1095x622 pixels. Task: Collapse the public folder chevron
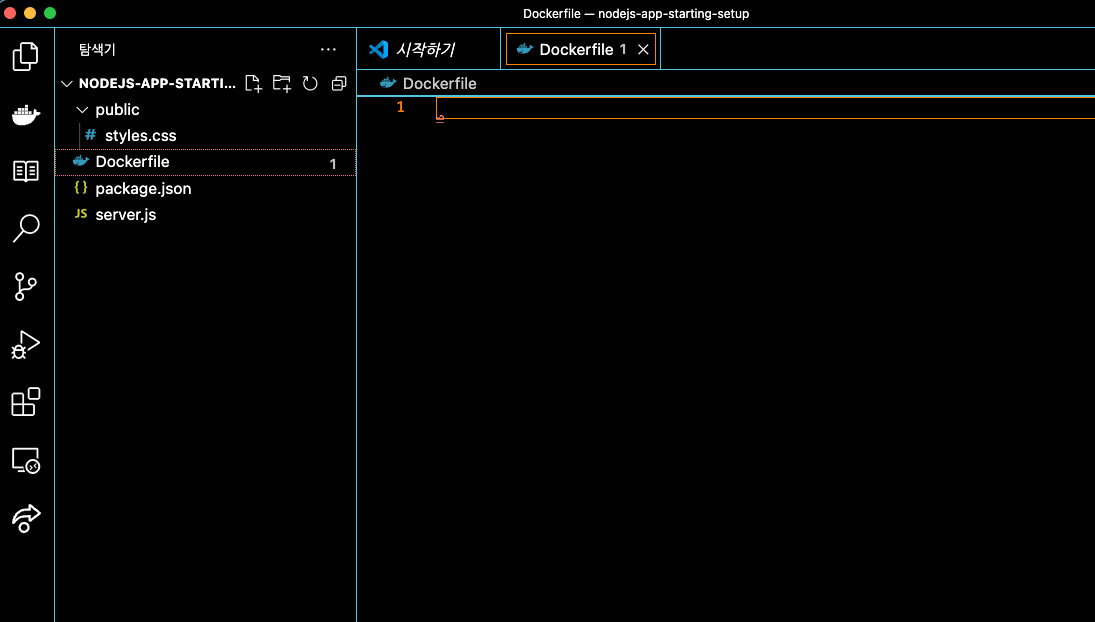click(x=82, y=110)
